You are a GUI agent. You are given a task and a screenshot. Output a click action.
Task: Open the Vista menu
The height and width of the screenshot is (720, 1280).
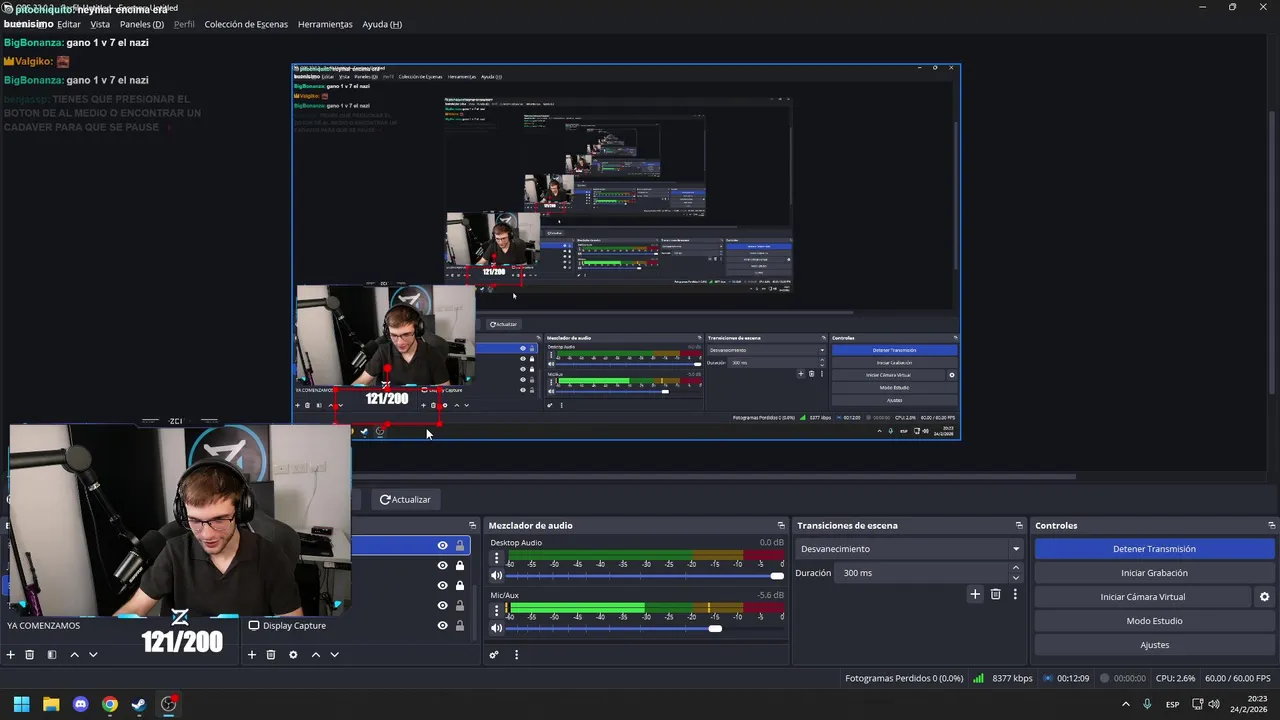100,24
